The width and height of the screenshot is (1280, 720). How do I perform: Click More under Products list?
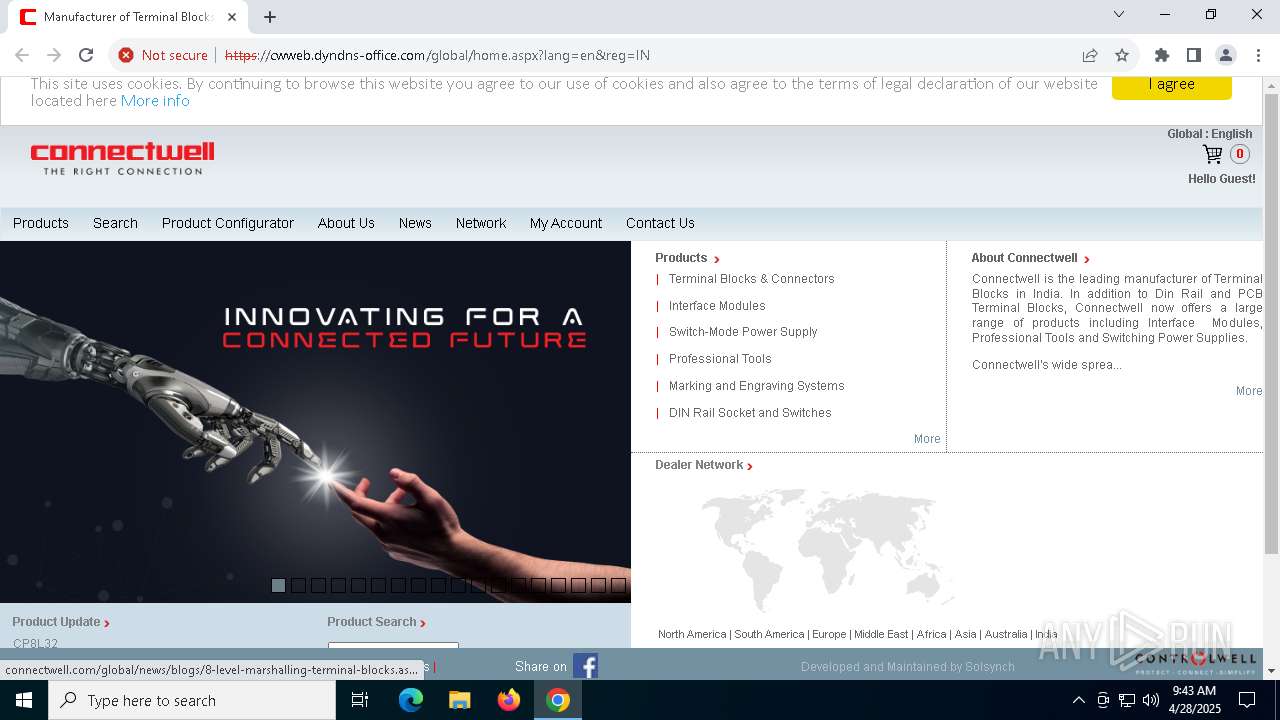pyautogui.click(x=927, y=439)
